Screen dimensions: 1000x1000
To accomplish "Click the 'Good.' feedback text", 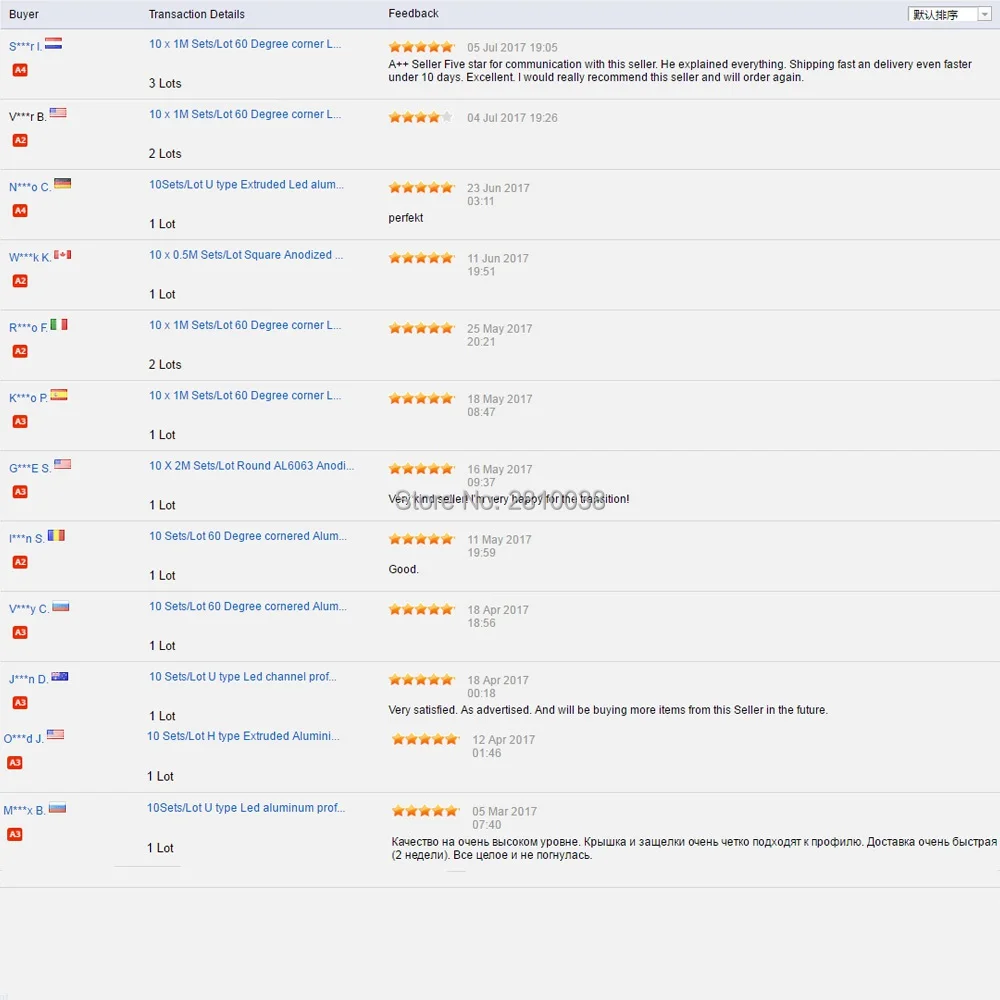I will (x=403, y=569).
